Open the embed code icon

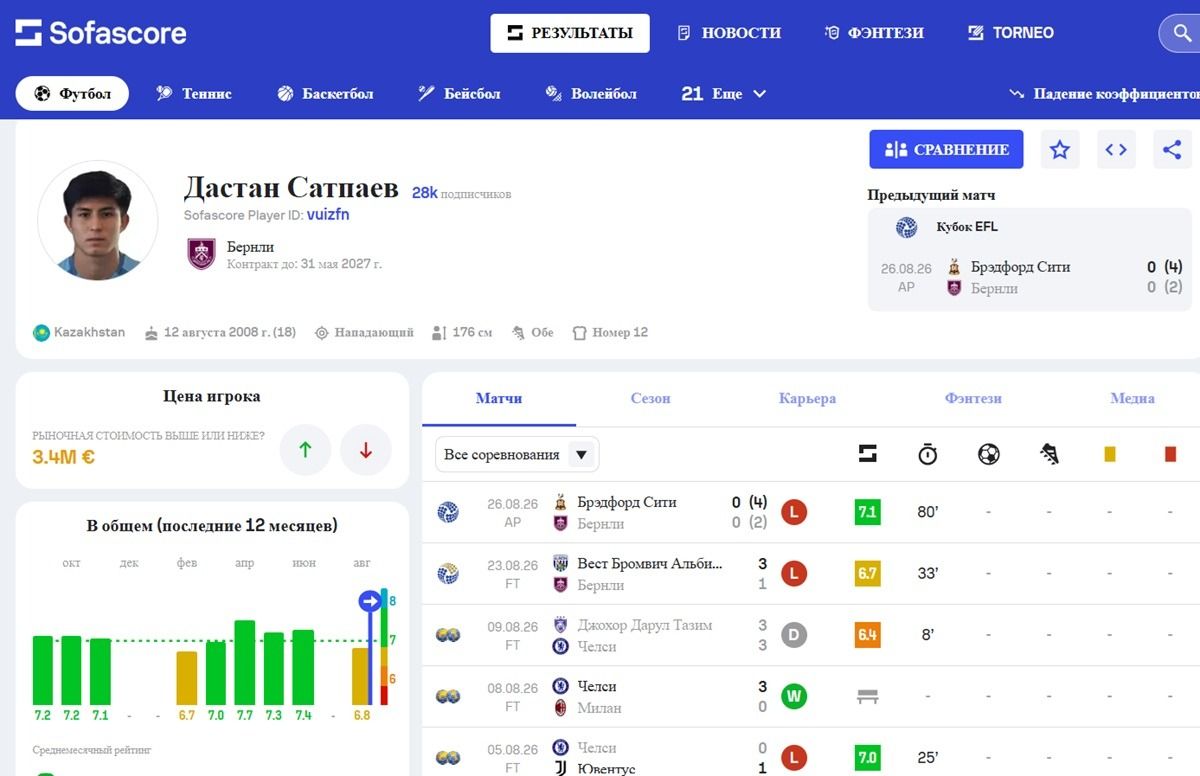[1116, 150]
